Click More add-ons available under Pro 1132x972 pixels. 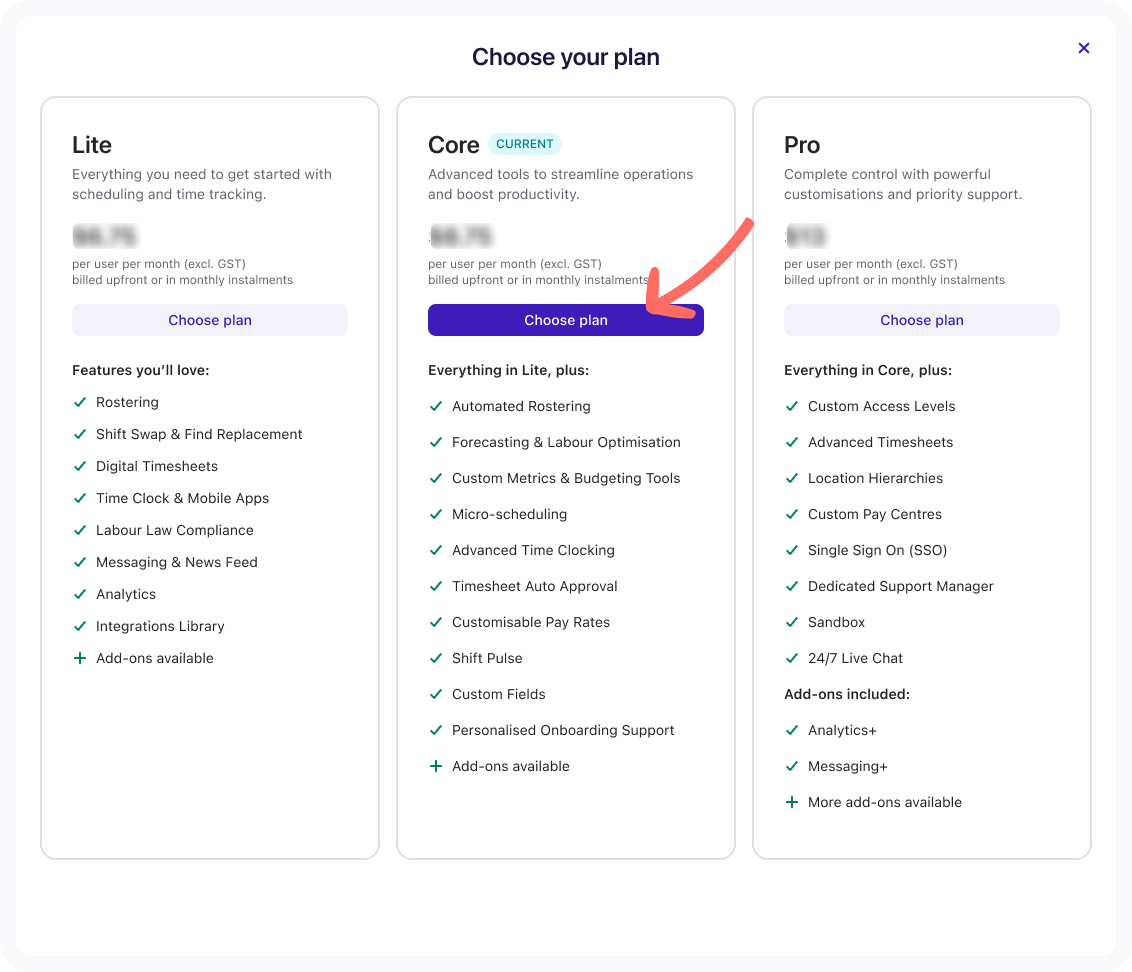click(x=885, y=802)
